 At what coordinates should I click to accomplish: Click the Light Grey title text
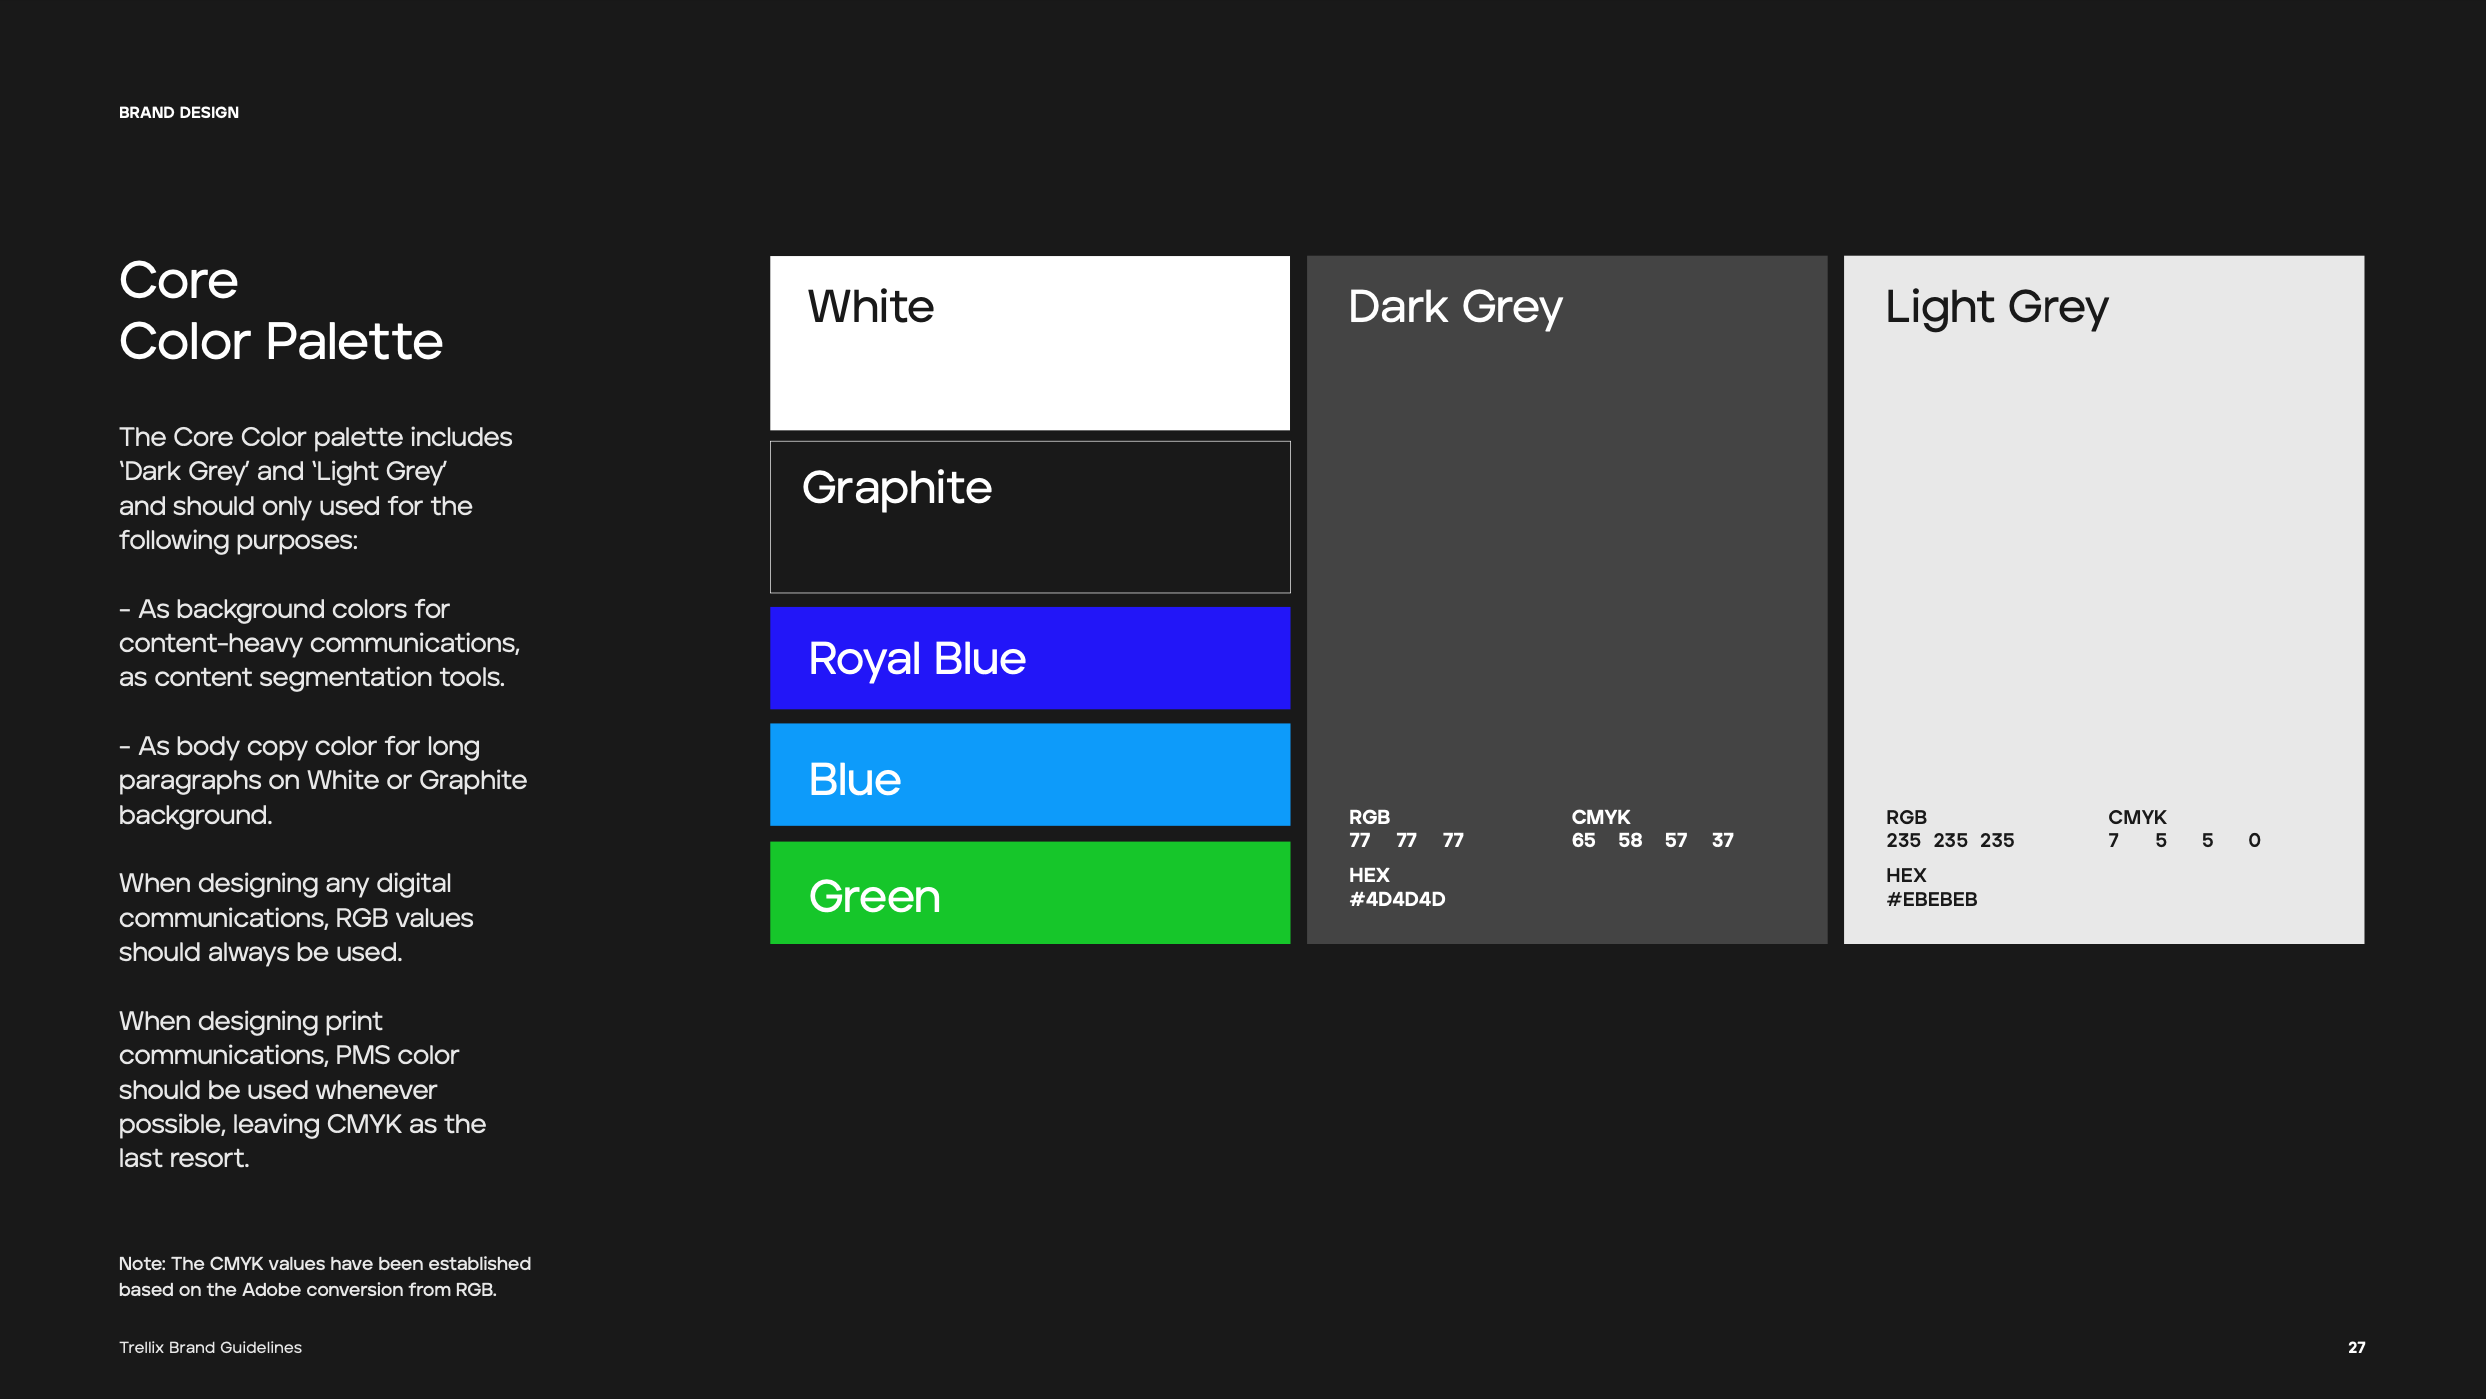(x=1996, y=306)
